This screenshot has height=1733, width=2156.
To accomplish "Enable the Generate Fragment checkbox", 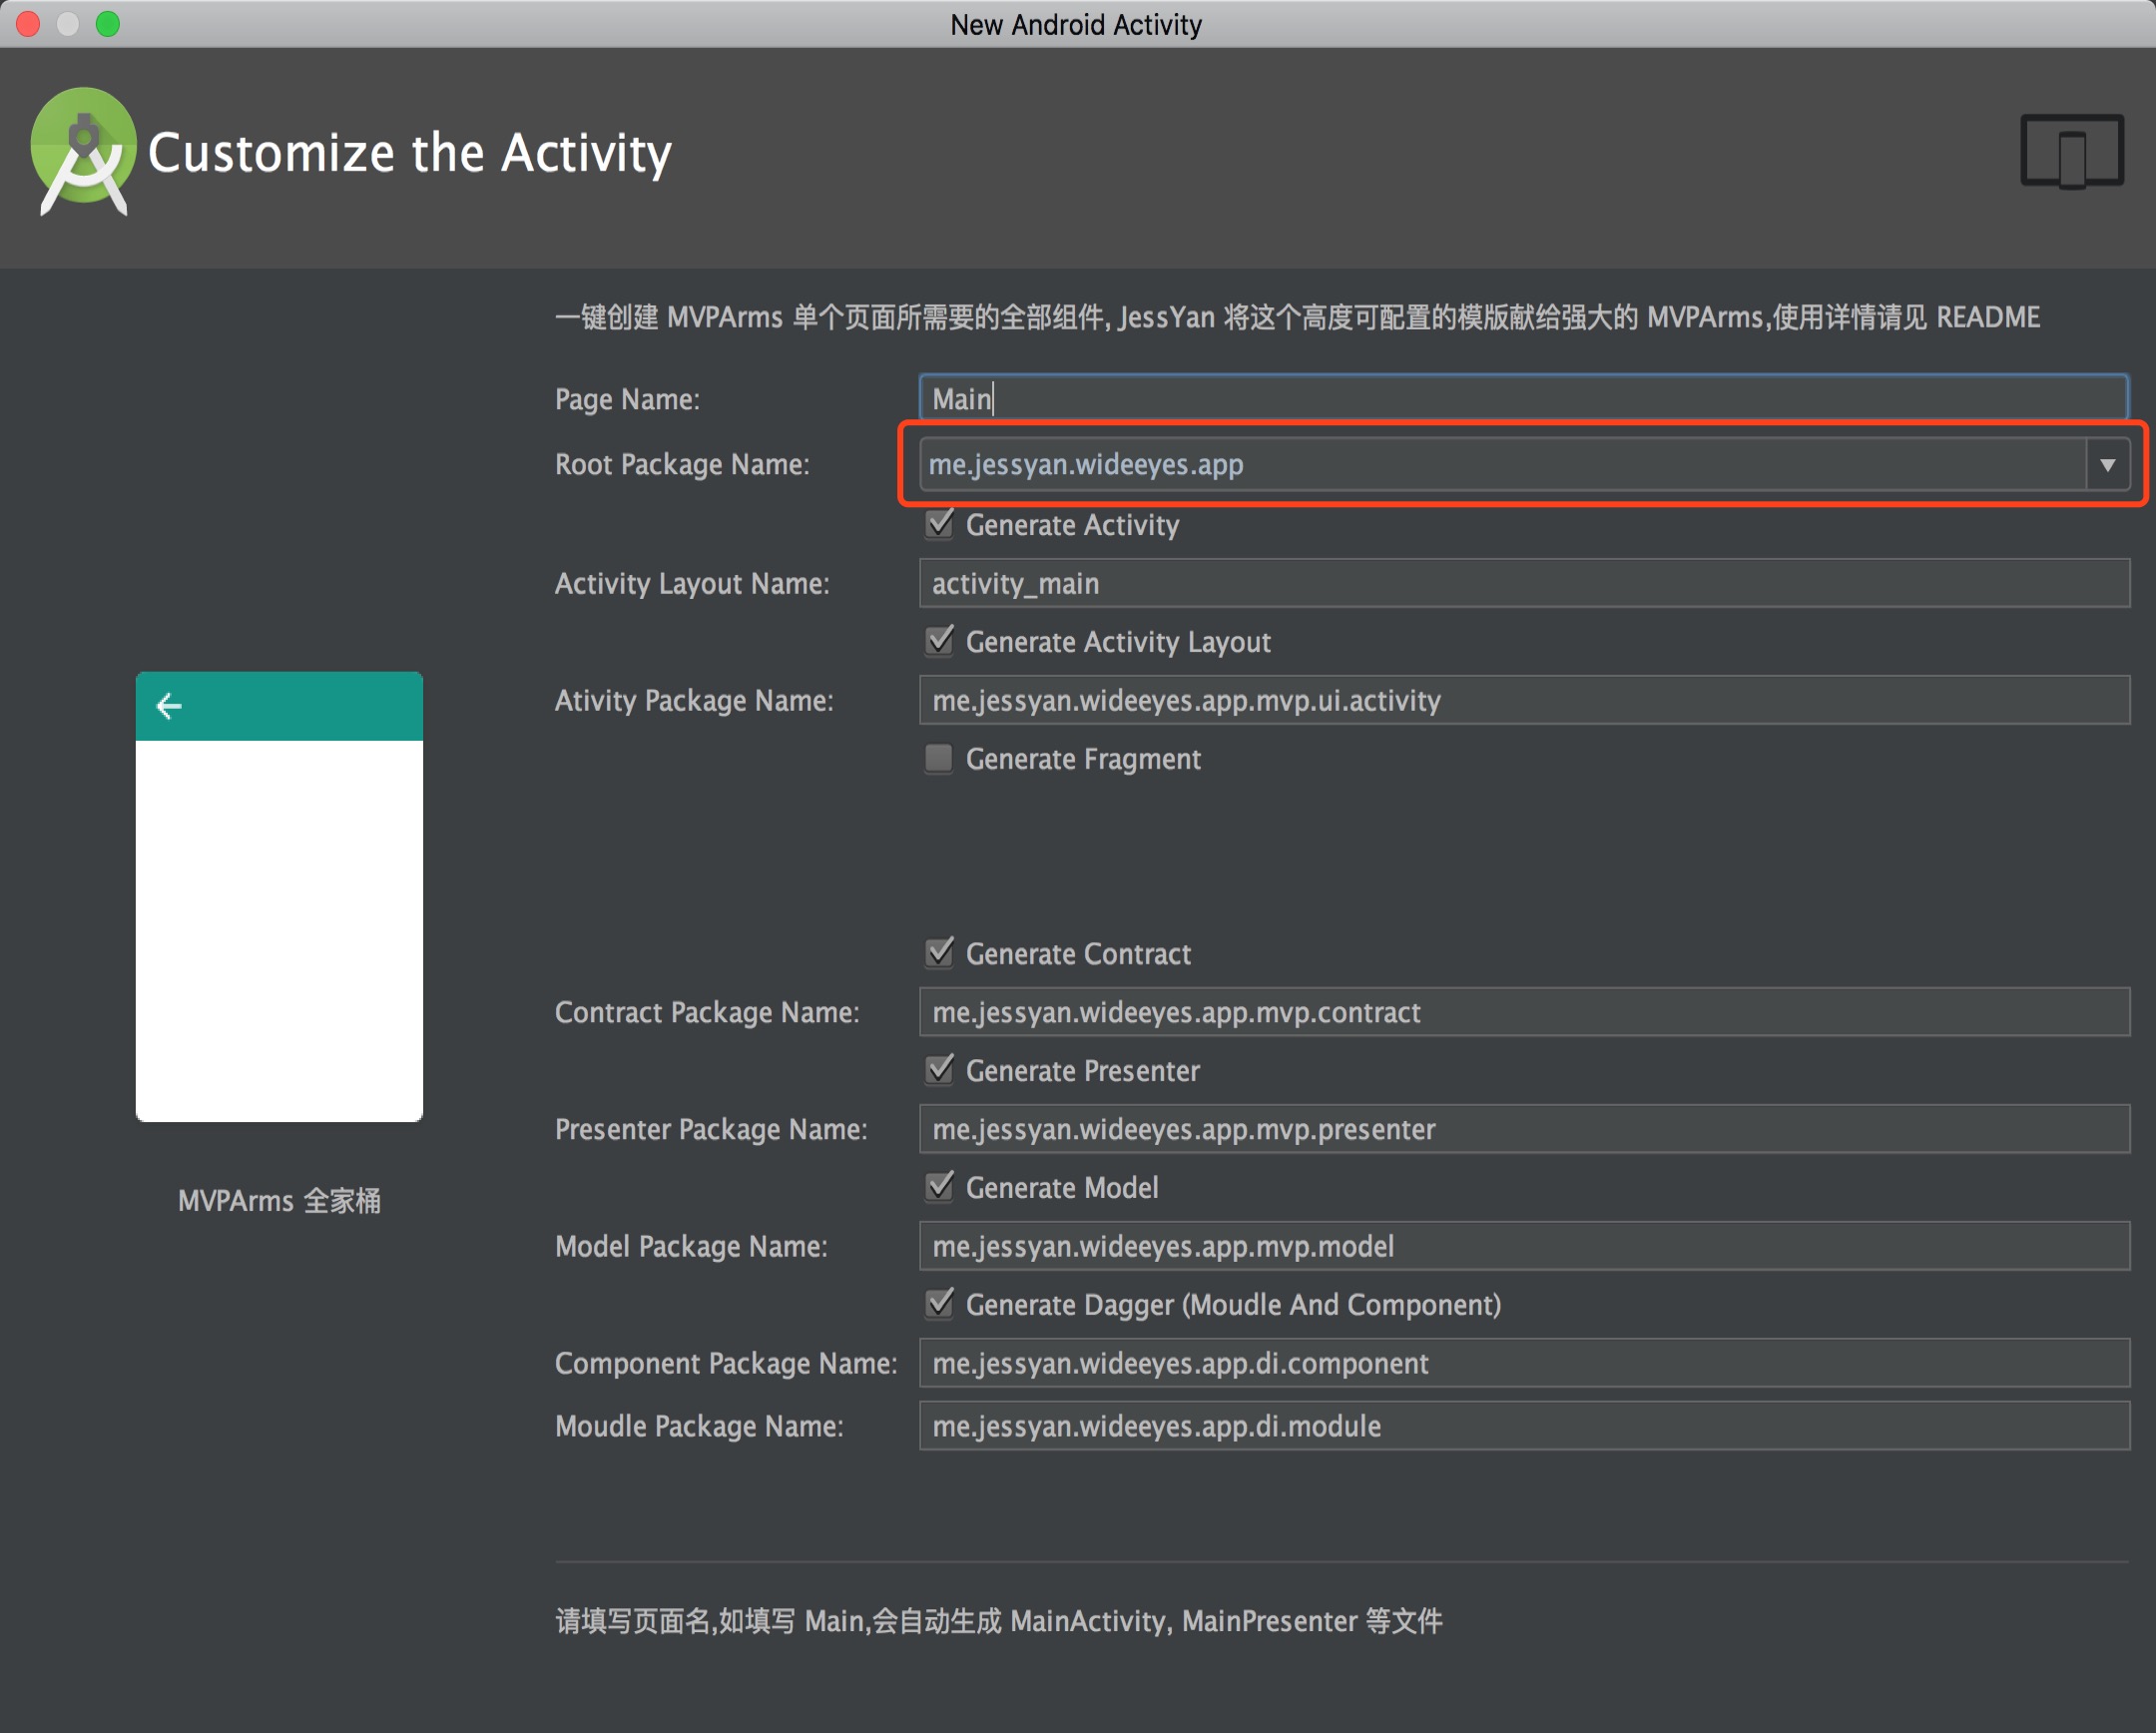I will (939, 758).
